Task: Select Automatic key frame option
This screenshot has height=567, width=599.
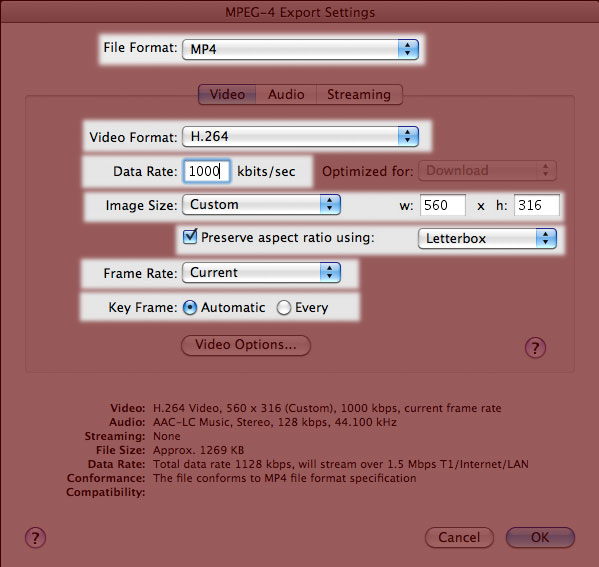Action: point(190,308)
